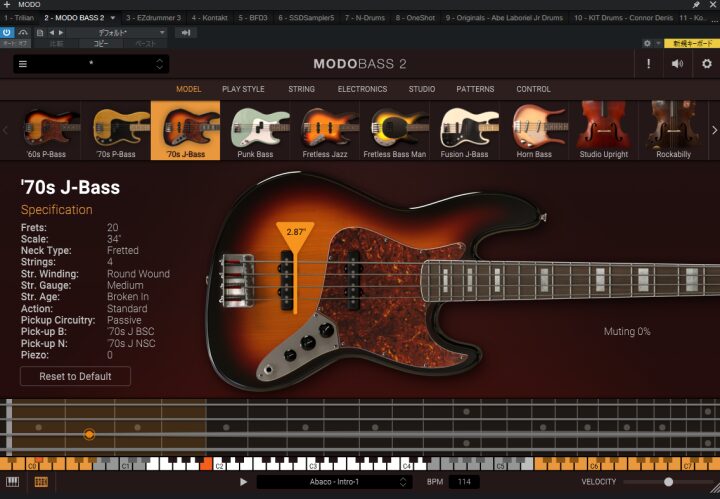Click the VELOCITY slider handle
Viewport: 720px width, 499px height.
[x=669, y=482]
